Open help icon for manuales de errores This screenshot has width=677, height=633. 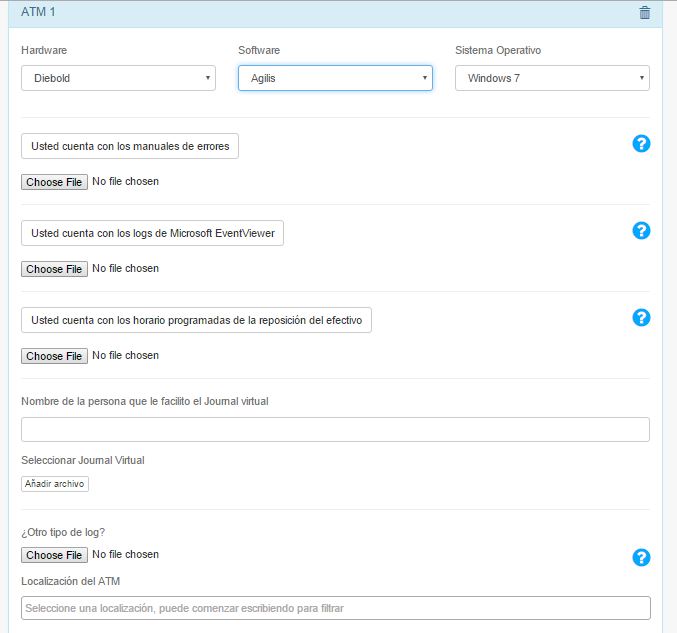pos(641,144)
